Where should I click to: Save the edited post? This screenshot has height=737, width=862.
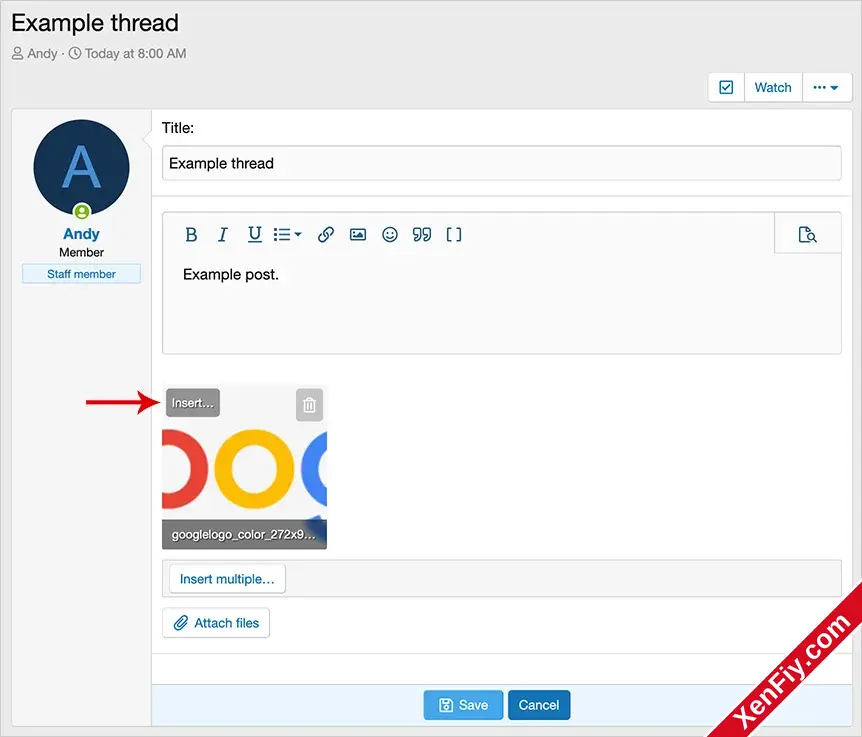tap(463, 705)
